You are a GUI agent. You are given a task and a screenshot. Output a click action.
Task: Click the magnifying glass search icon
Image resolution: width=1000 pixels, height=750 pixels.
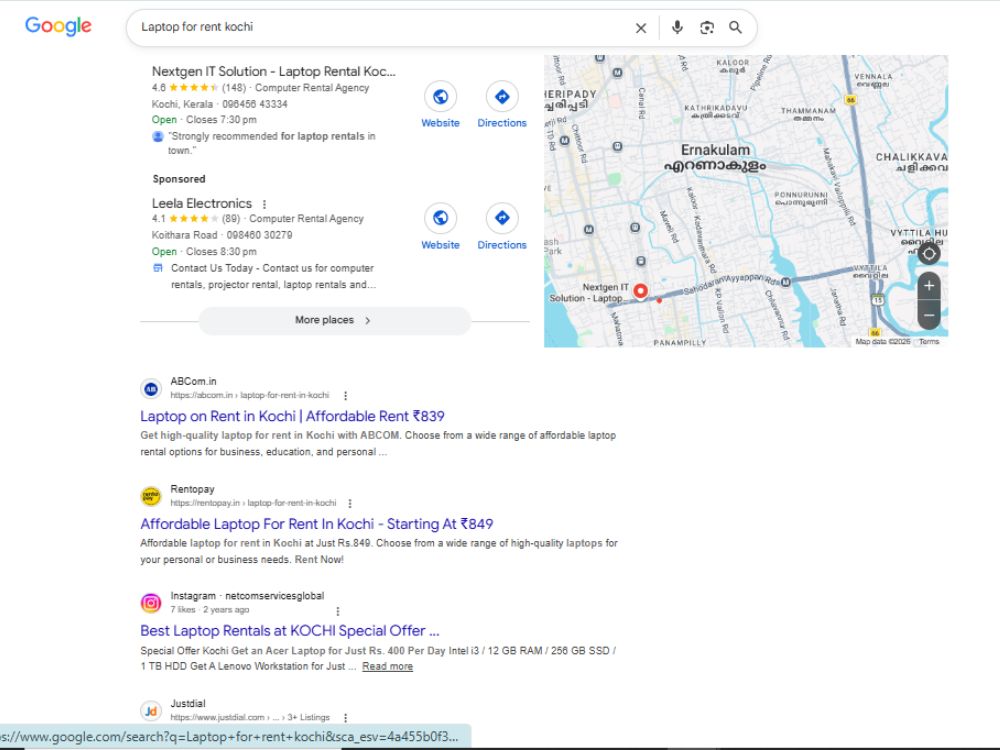pyautogui.click(x=735, y=27)
